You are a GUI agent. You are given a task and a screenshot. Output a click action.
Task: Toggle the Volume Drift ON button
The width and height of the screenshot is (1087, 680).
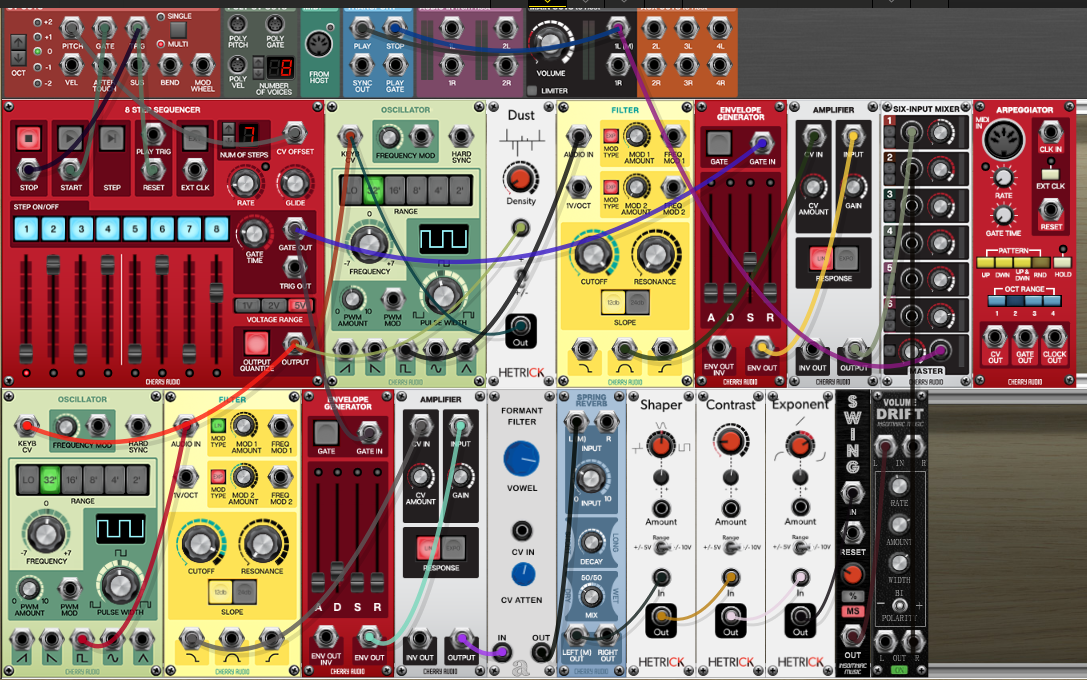point(898,670)
